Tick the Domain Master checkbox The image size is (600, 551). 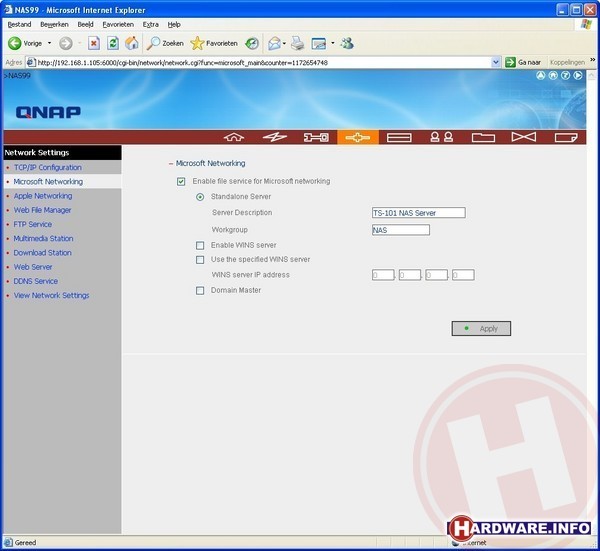point(200,290)
